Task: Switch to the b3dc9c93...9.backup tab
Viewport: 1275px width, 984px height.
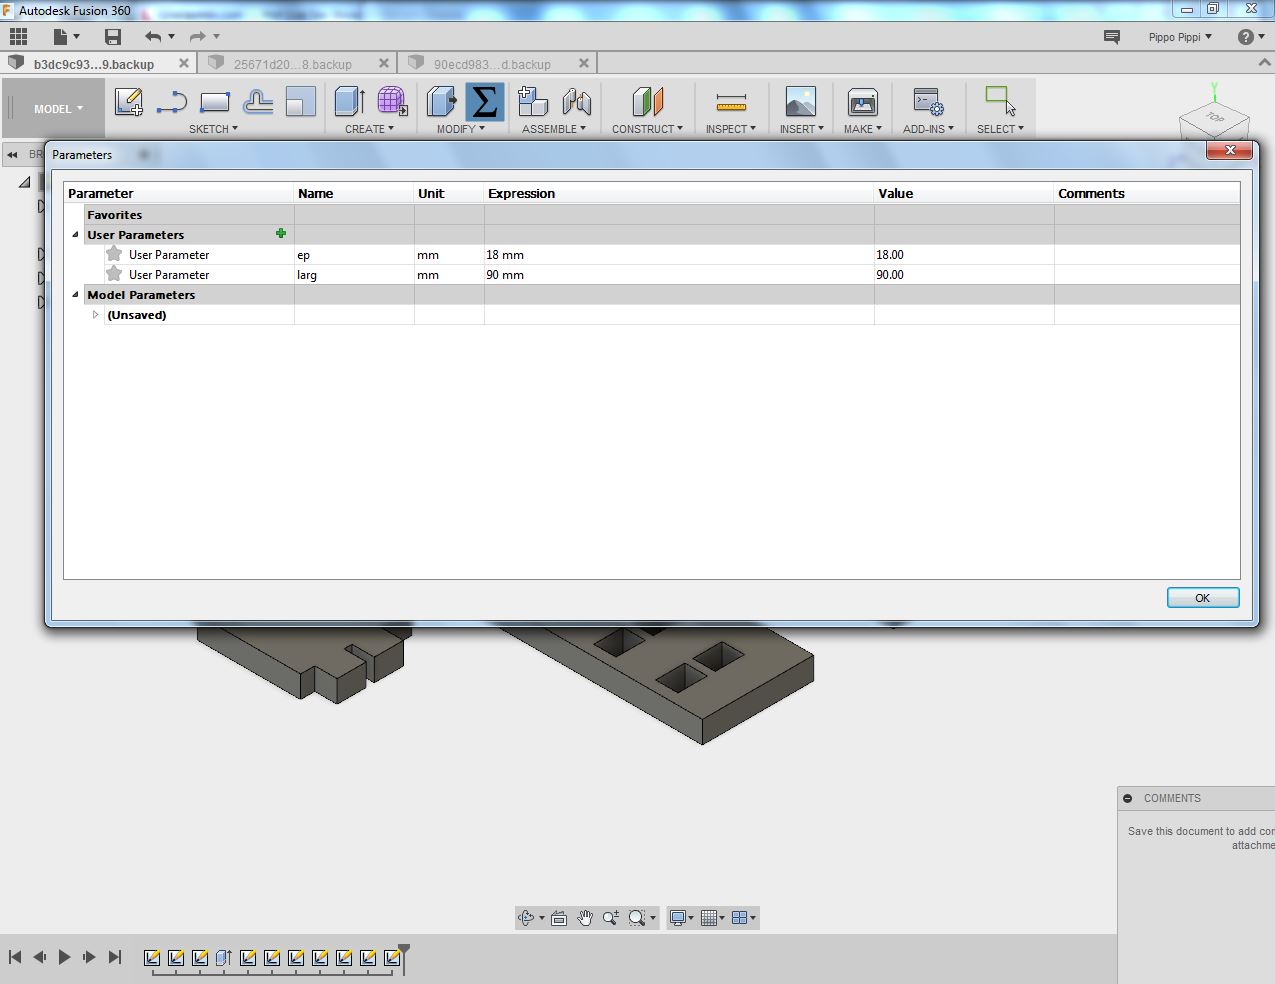Action: 94,64
